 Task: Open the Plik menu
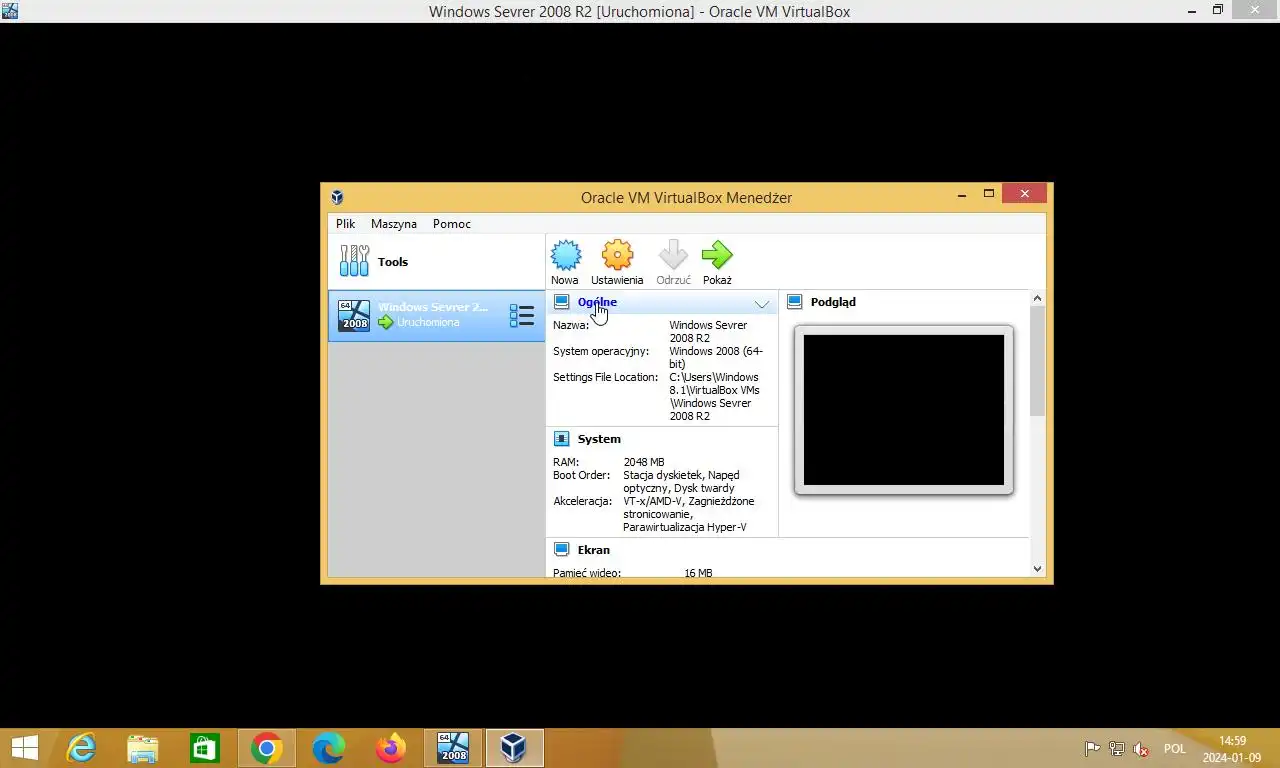pyautogui.click(x=345, y=224)
